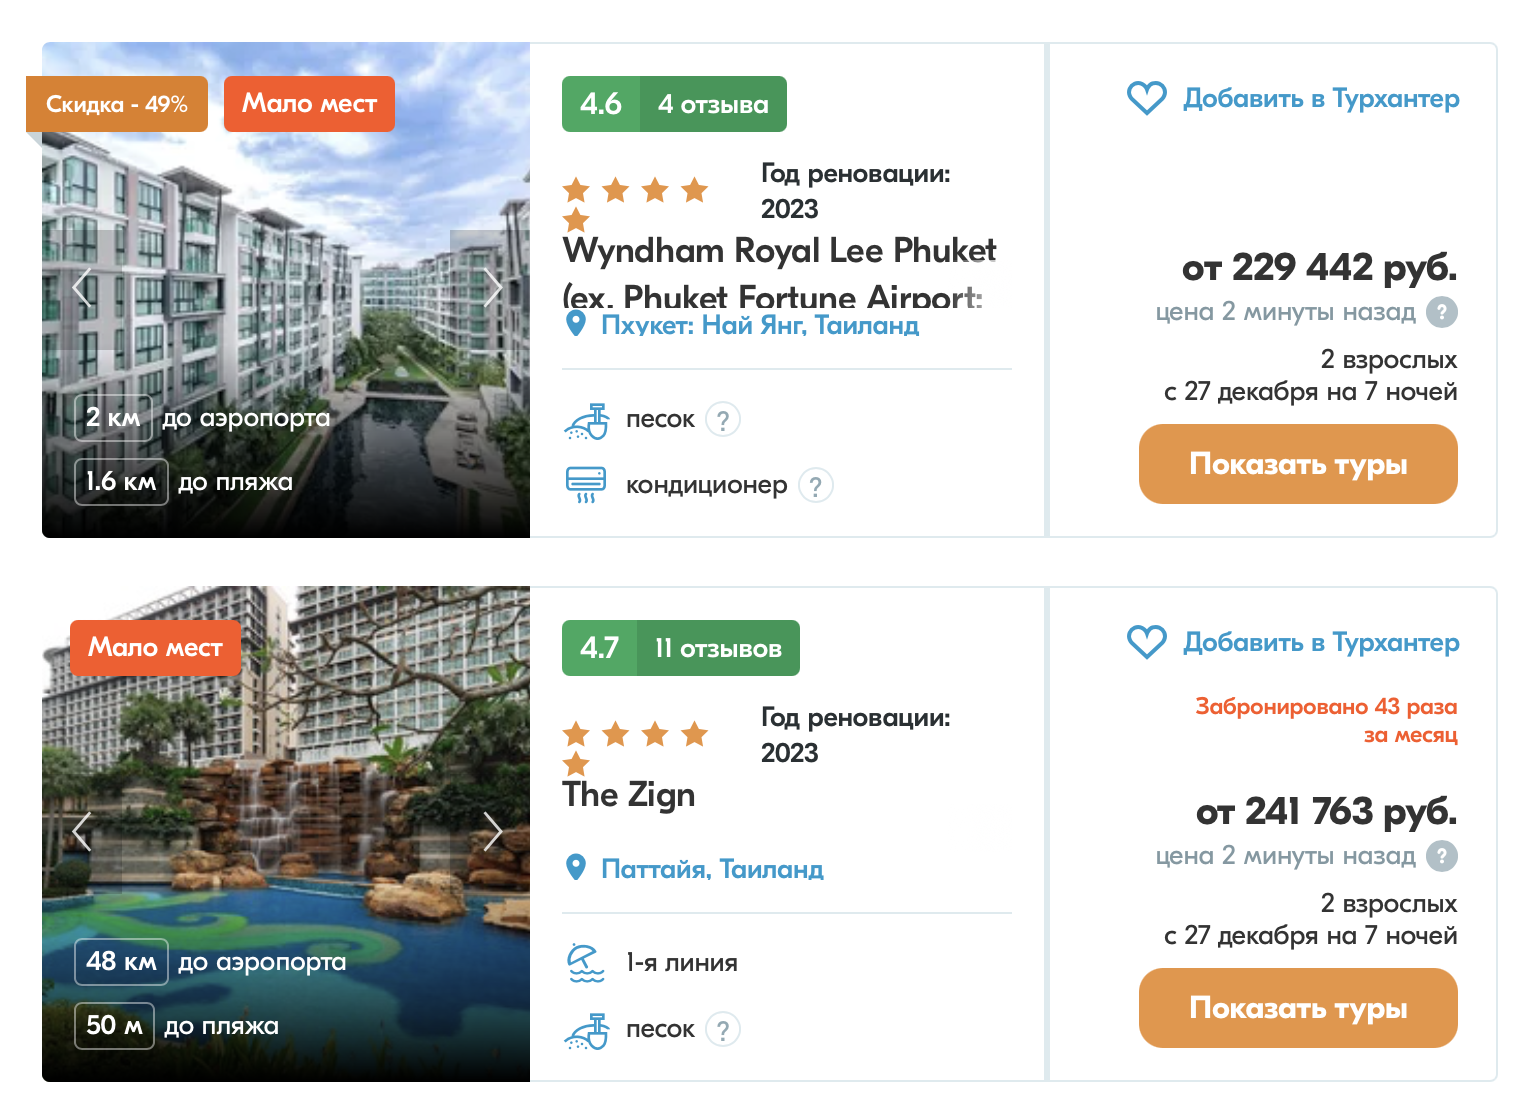Click heart icon for The Zign hotel
This screenshot has height=1118, width=1530.
(1146, 642)
